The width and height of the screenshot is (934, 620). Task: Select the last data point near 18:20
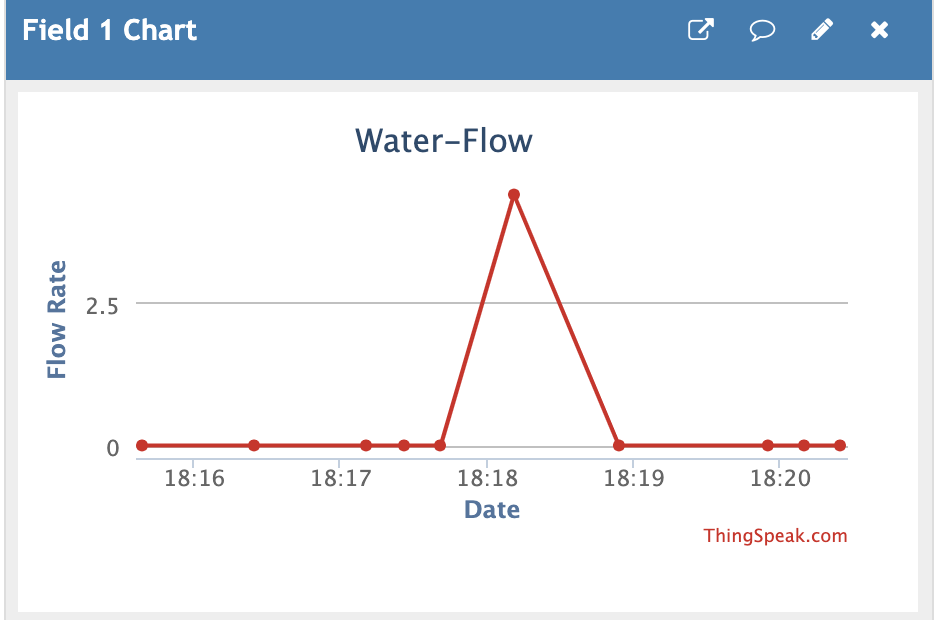tap(839, 445)
